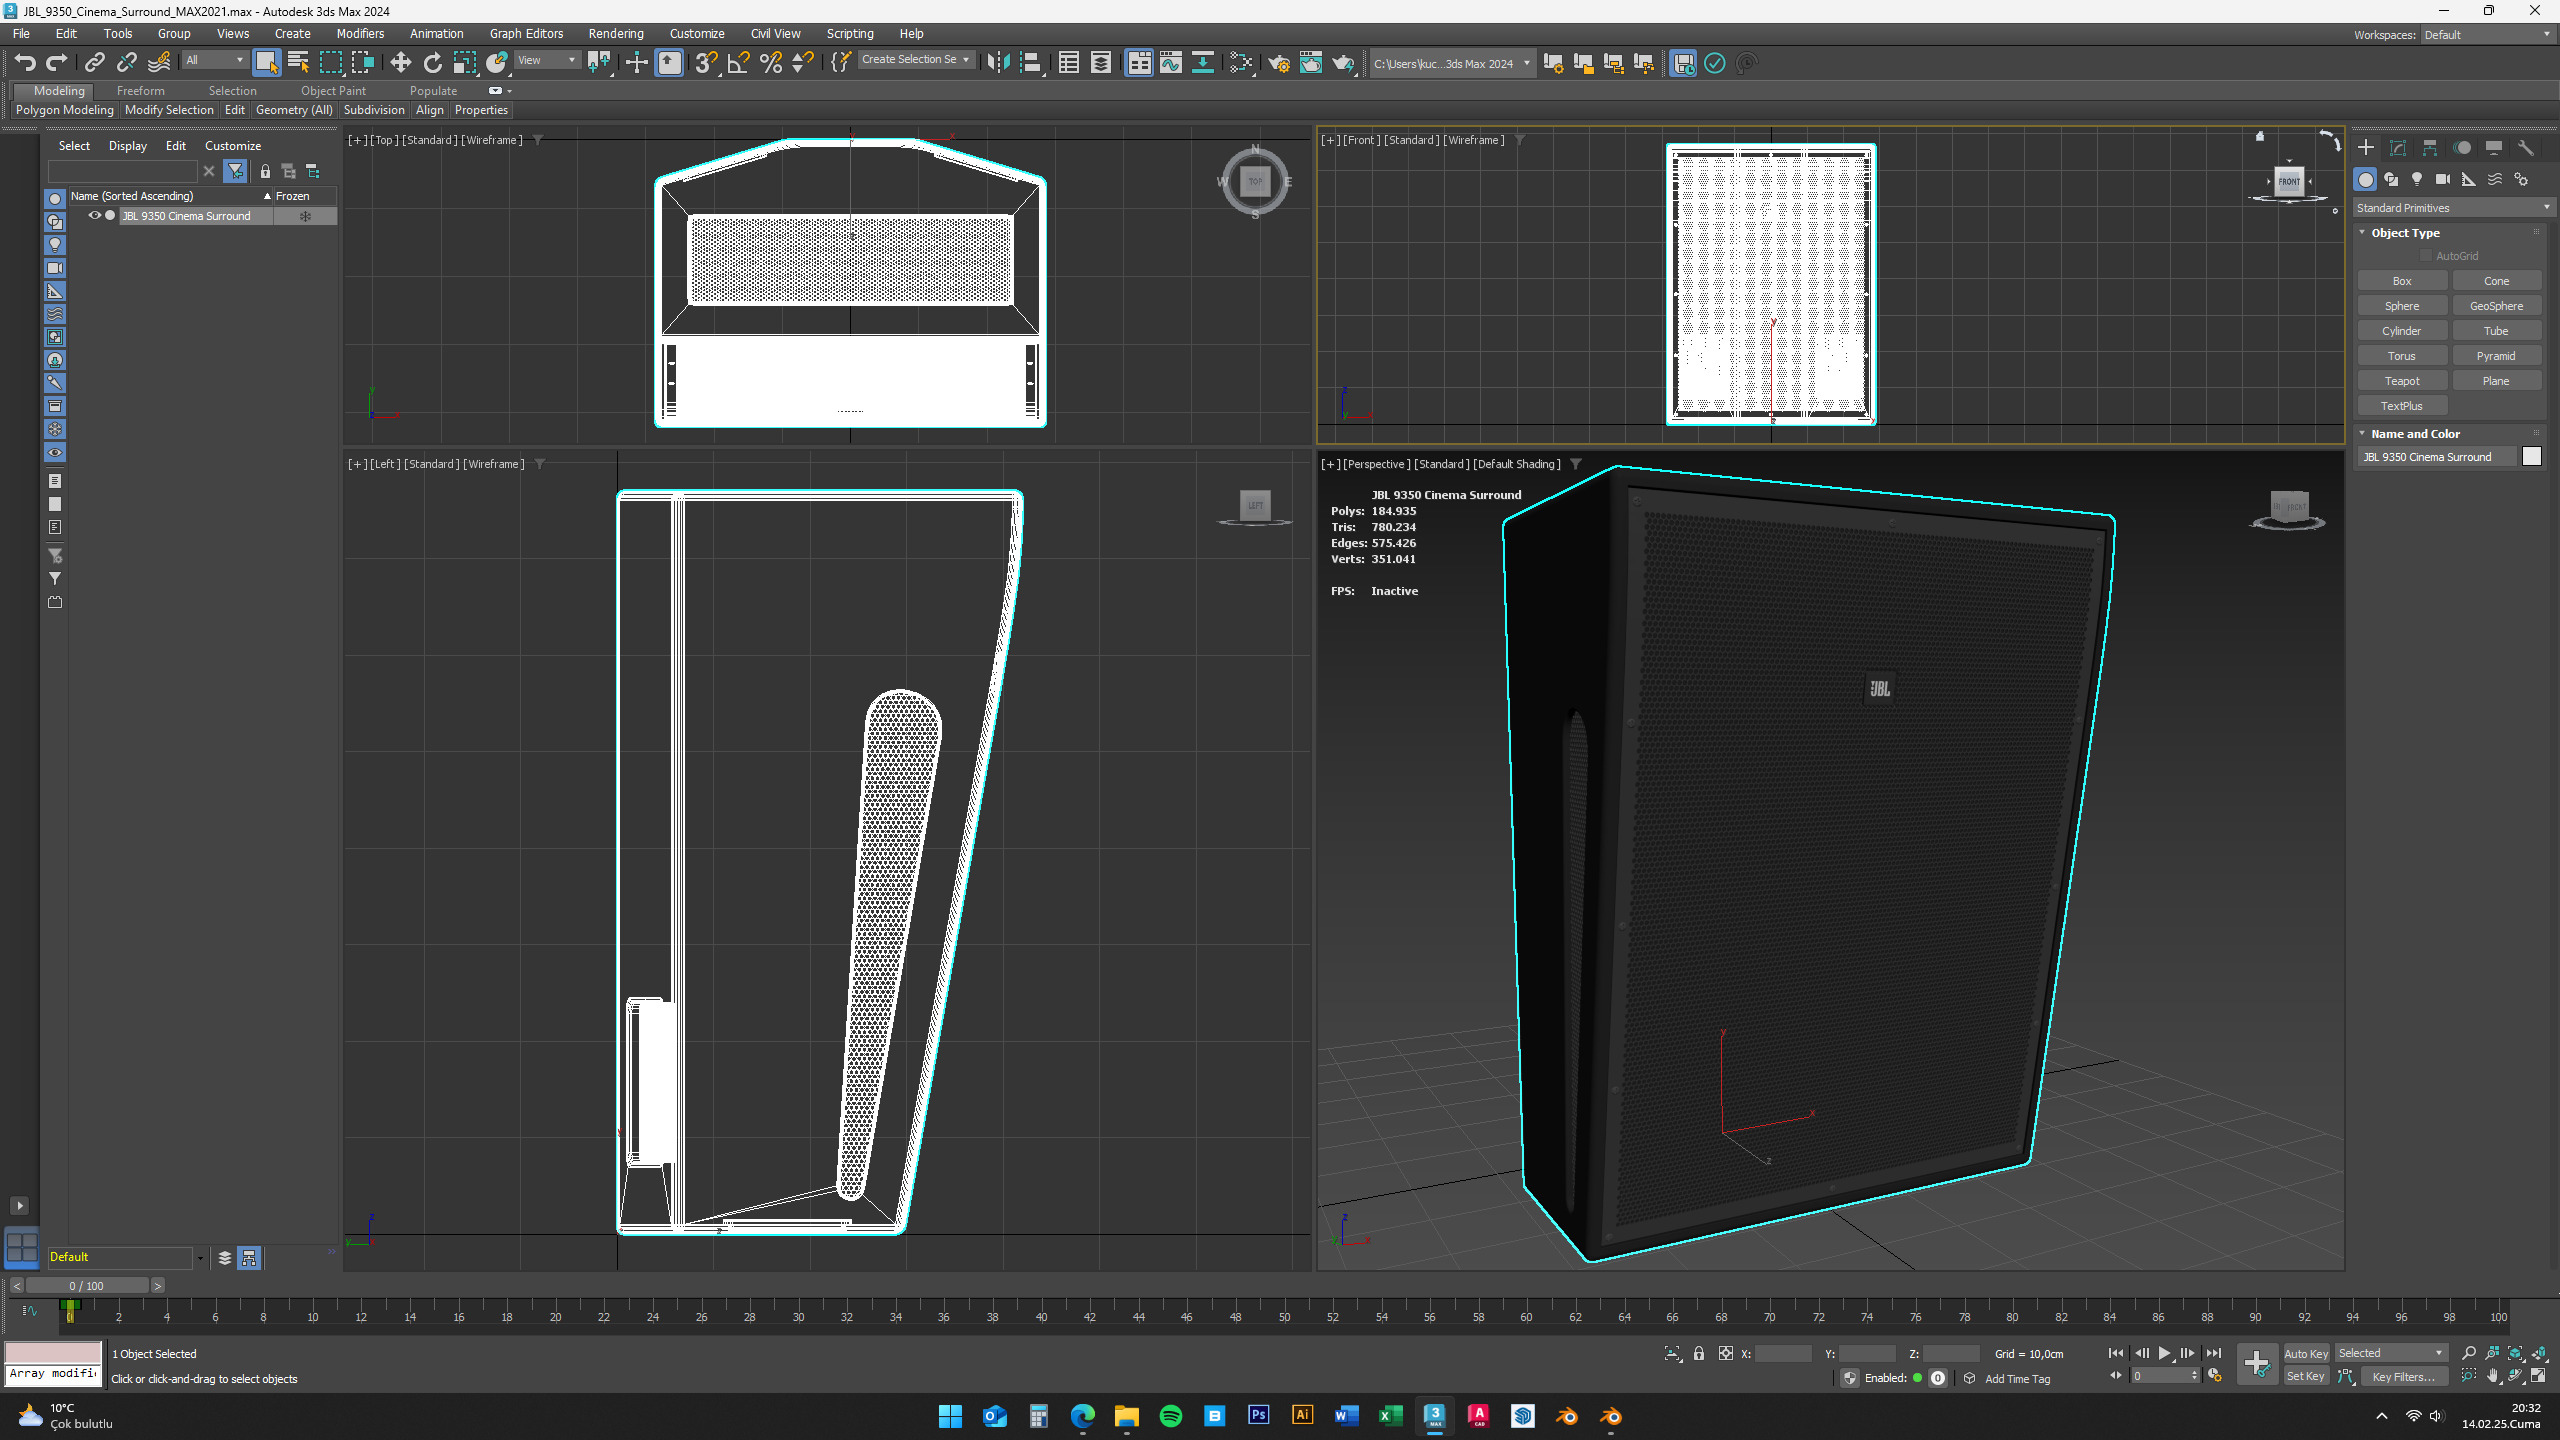Click the Render teapot icon
Image resolution: width=2560 pixels, height=1440 pixels.
[1343, 63]
